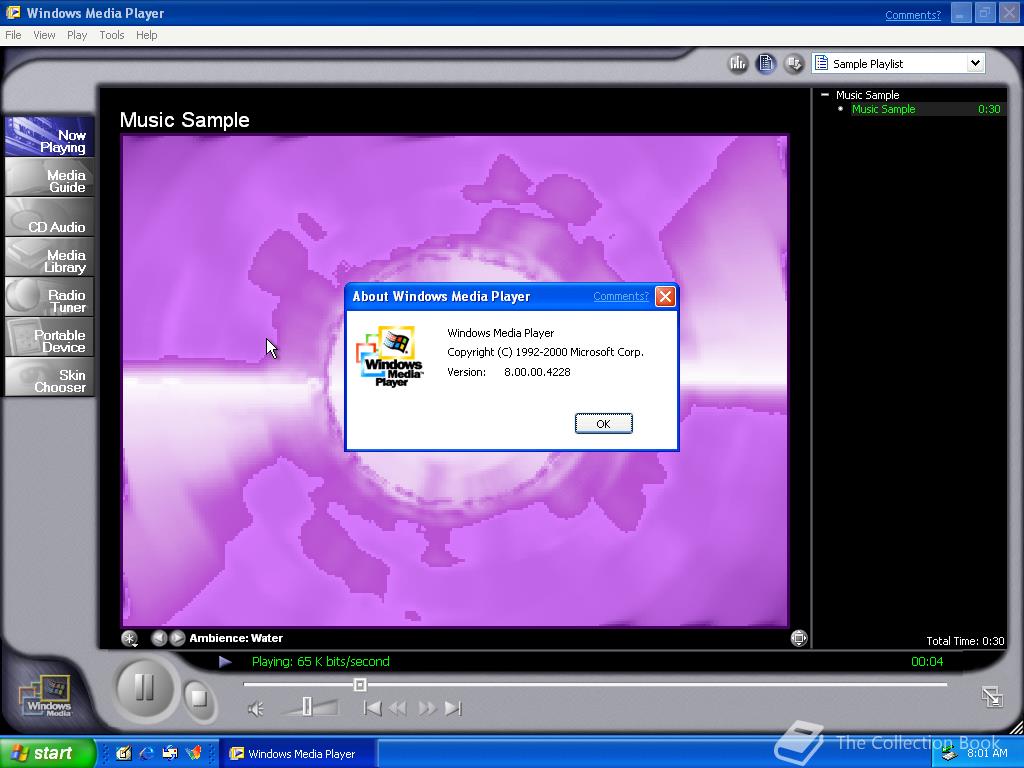Open the visualization selection menu asterisk button
The image size is (1024, 768).
[129, 638]
